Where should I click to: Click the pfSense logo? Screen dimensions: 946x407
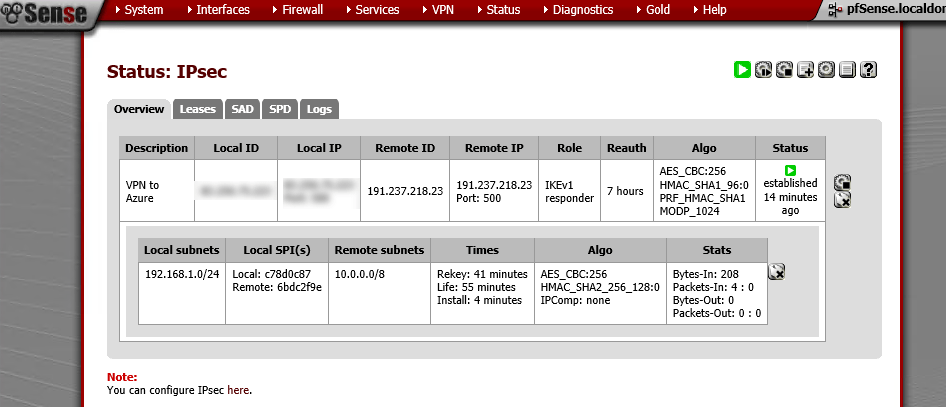[45, 13]
